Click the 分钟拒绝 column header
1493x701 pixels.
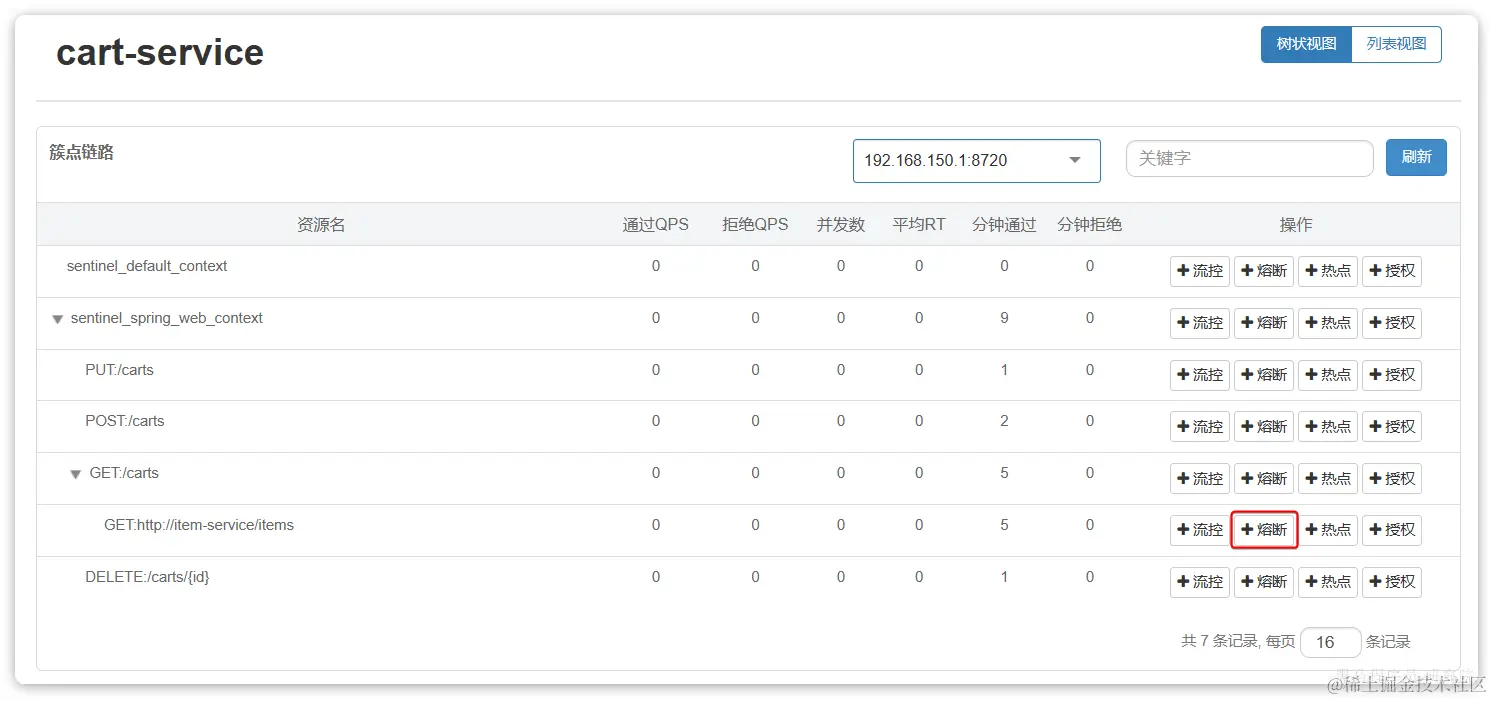coord(1090,225)
